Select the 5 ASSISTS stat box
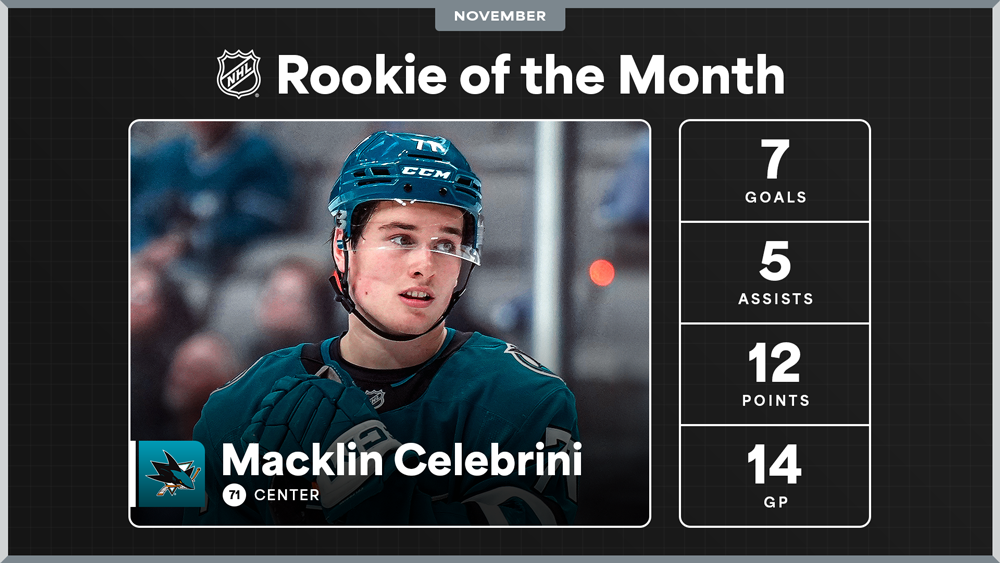 pyautogui.click(x=775, y=273)
